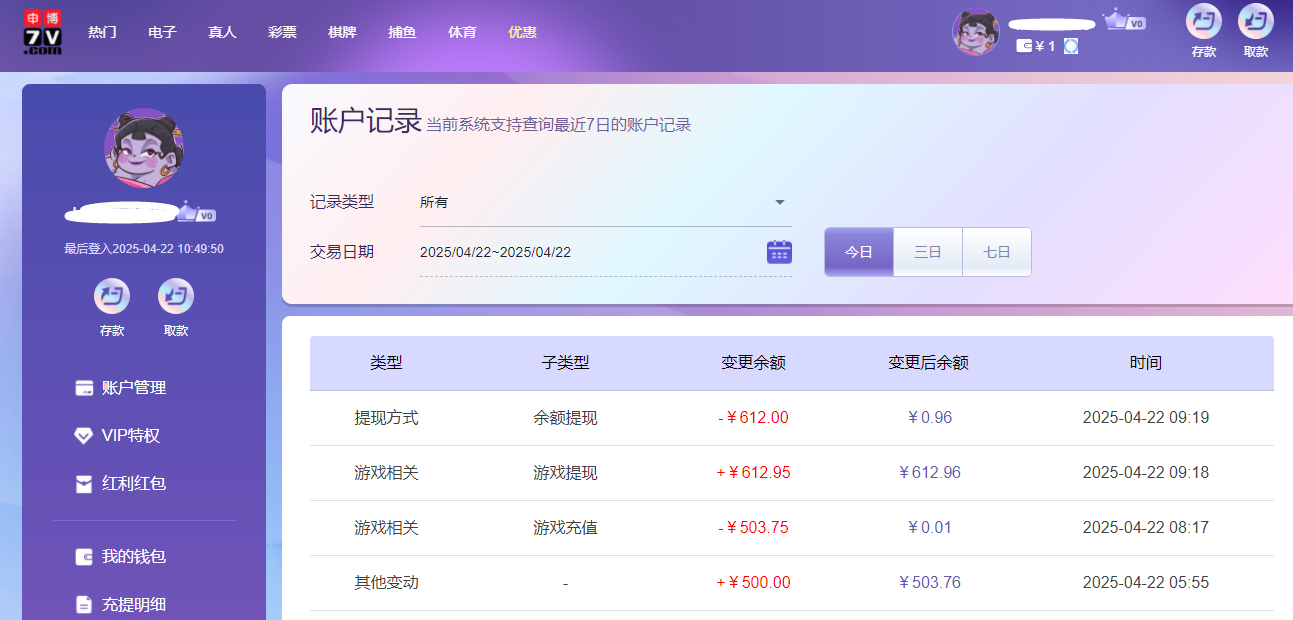The image size is (1293, 620).
Task: Click the balance refresh icon in header
Action: point(1071,46)
